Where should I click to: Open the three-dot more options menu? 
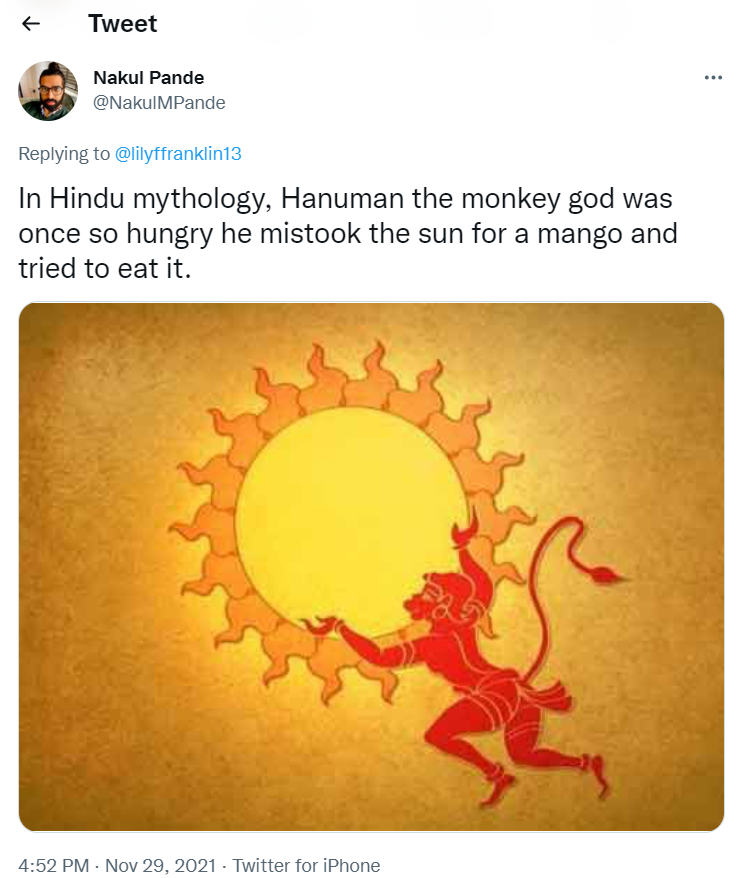pos(713,78)
